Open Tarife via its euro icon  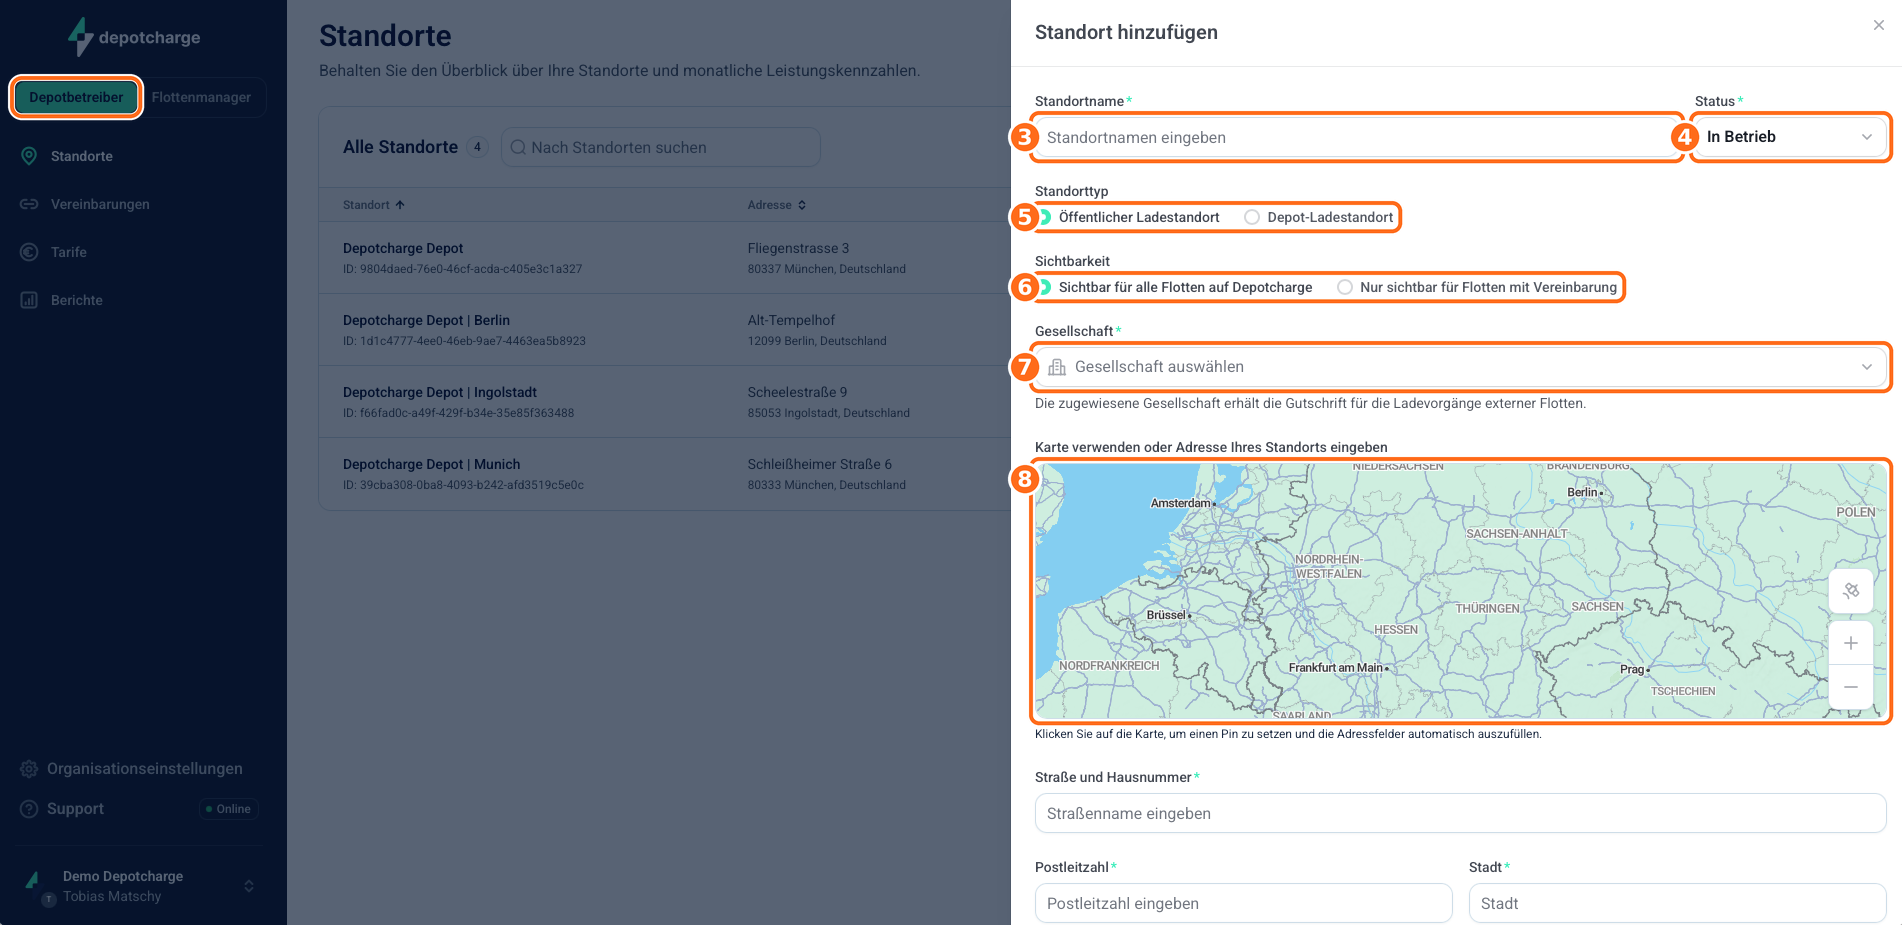(29, 252)
